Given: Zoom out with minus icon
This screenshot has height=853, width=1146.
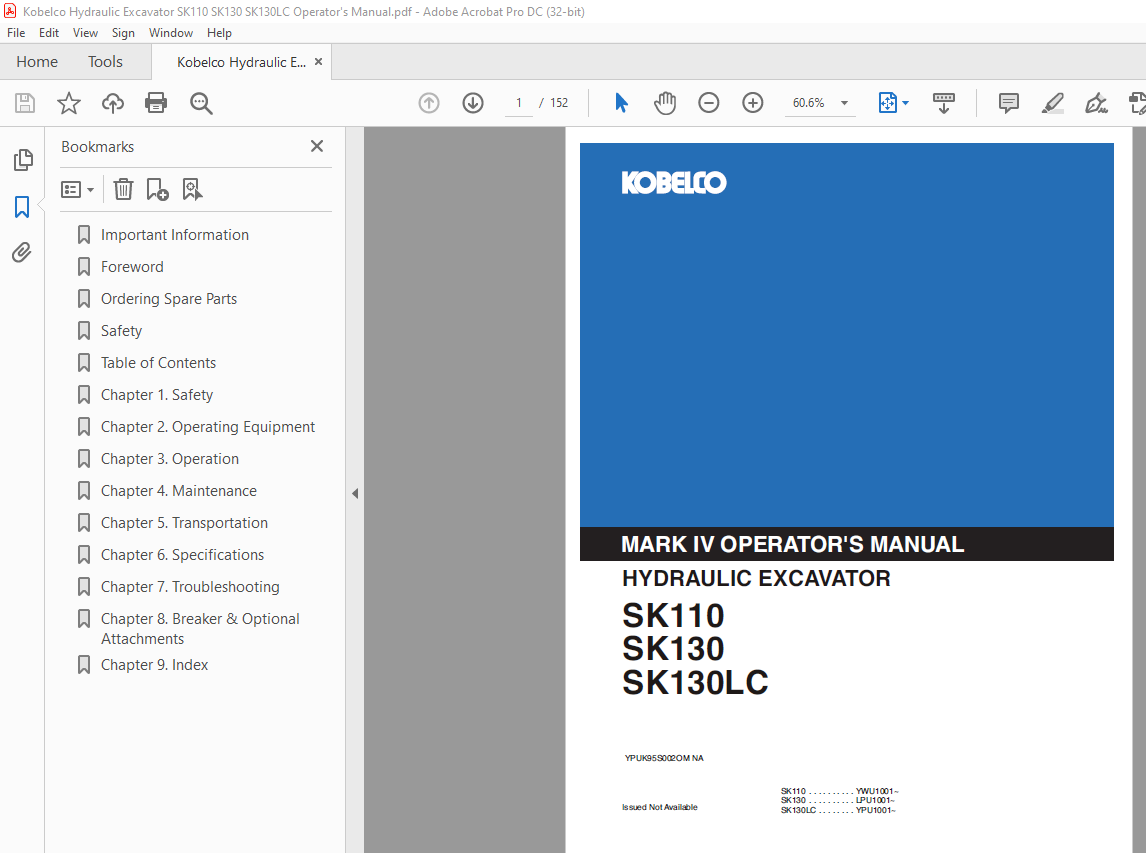Looking at the screenshot, I should pyautogui.click(x=708, y=103).
